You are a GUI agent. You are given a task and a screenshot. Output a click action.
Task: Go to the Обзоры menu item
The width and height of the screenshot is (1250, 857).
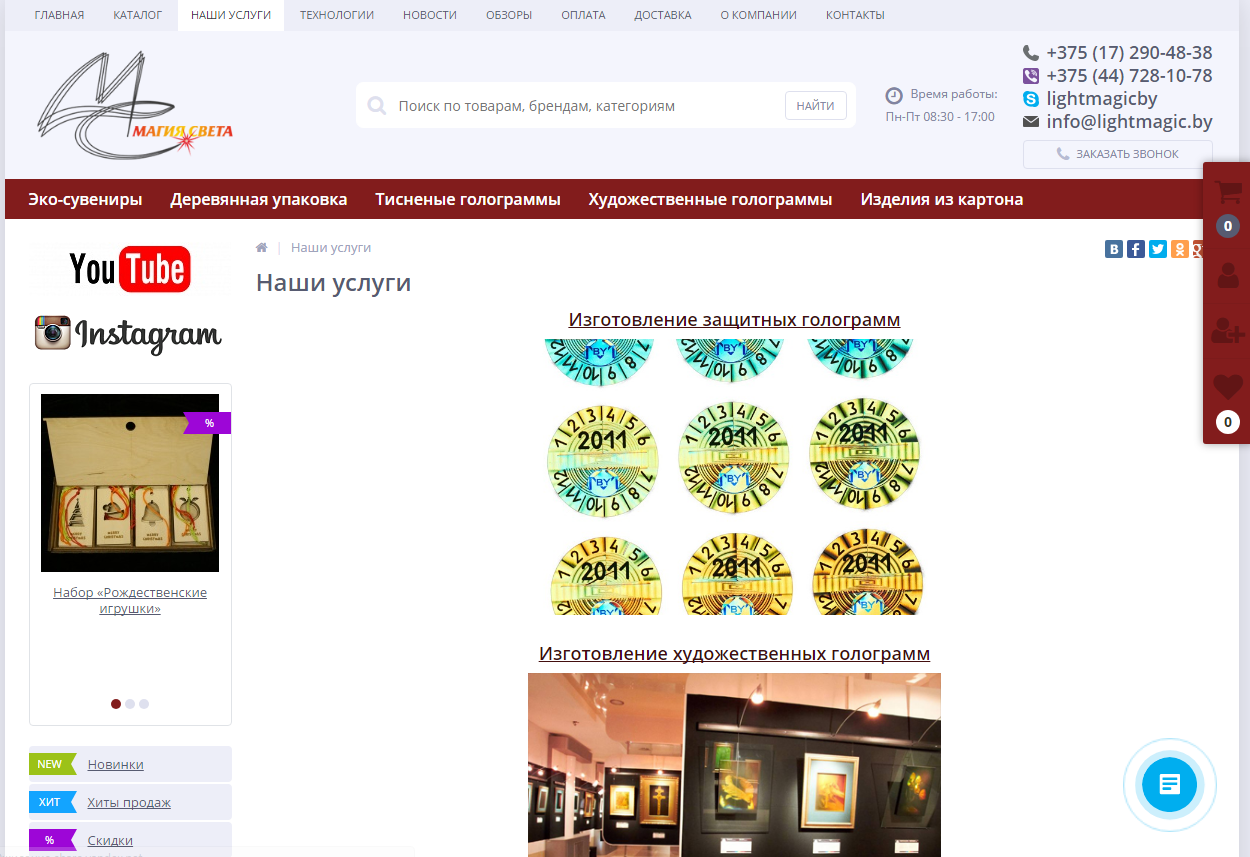509,15
